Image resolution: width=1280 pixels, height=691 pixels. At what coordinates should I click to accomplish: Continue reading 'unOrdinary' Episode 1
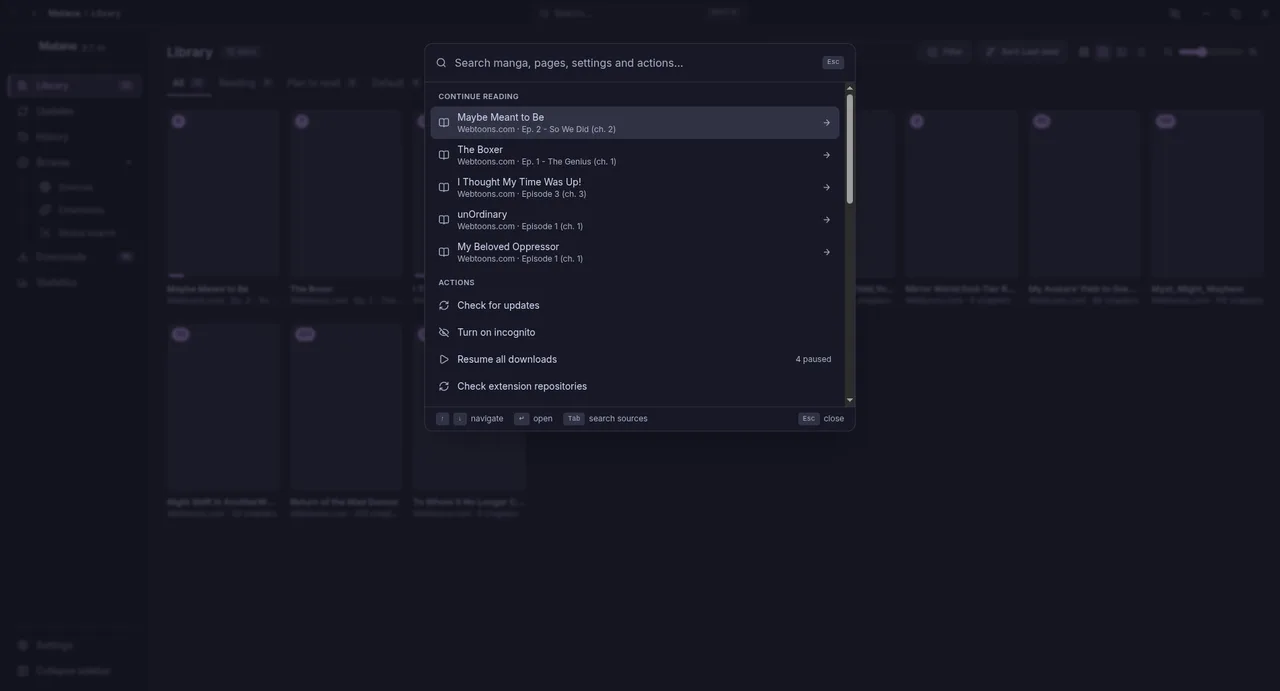(x=635, y=220)
